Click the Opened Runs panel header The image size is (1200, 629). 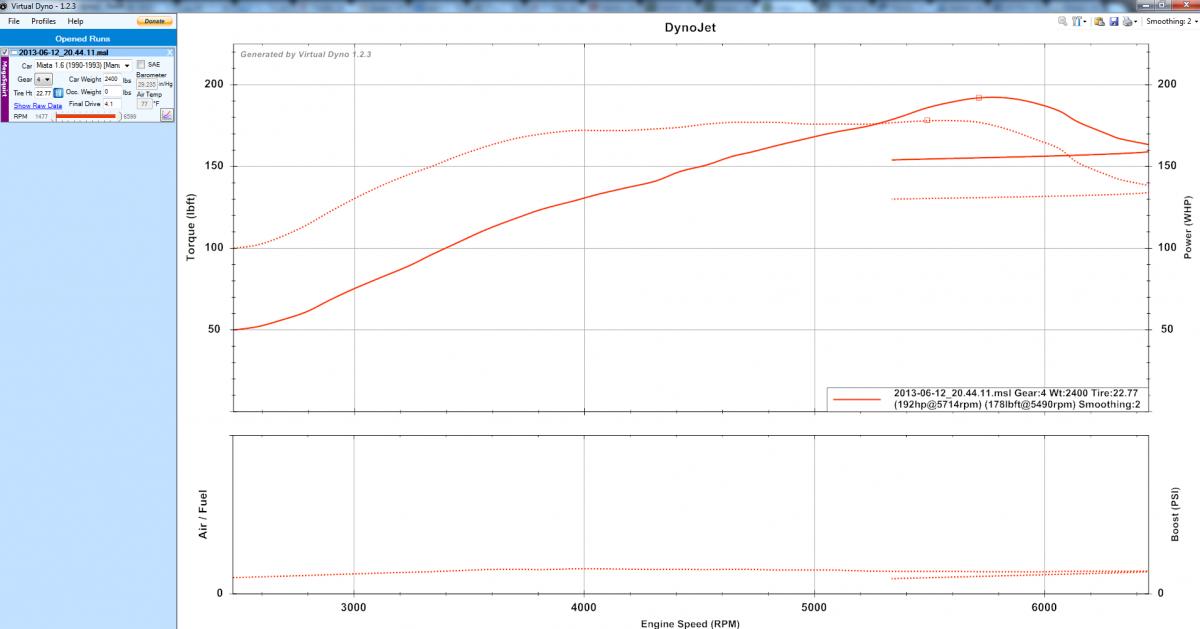(89, 38)
